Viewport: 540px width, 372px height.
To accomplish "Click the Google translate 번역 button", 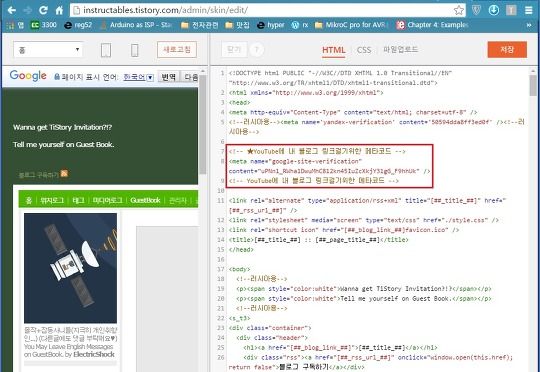I will pos(169,77).
